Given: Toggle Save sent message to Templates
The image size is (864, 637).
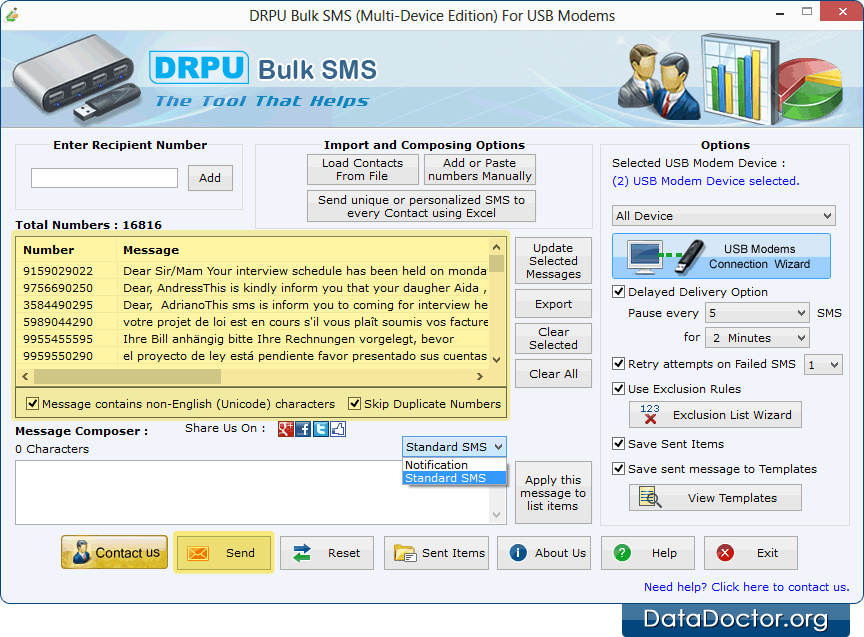Looking at the screenshot, I should [x=618, y=468].
